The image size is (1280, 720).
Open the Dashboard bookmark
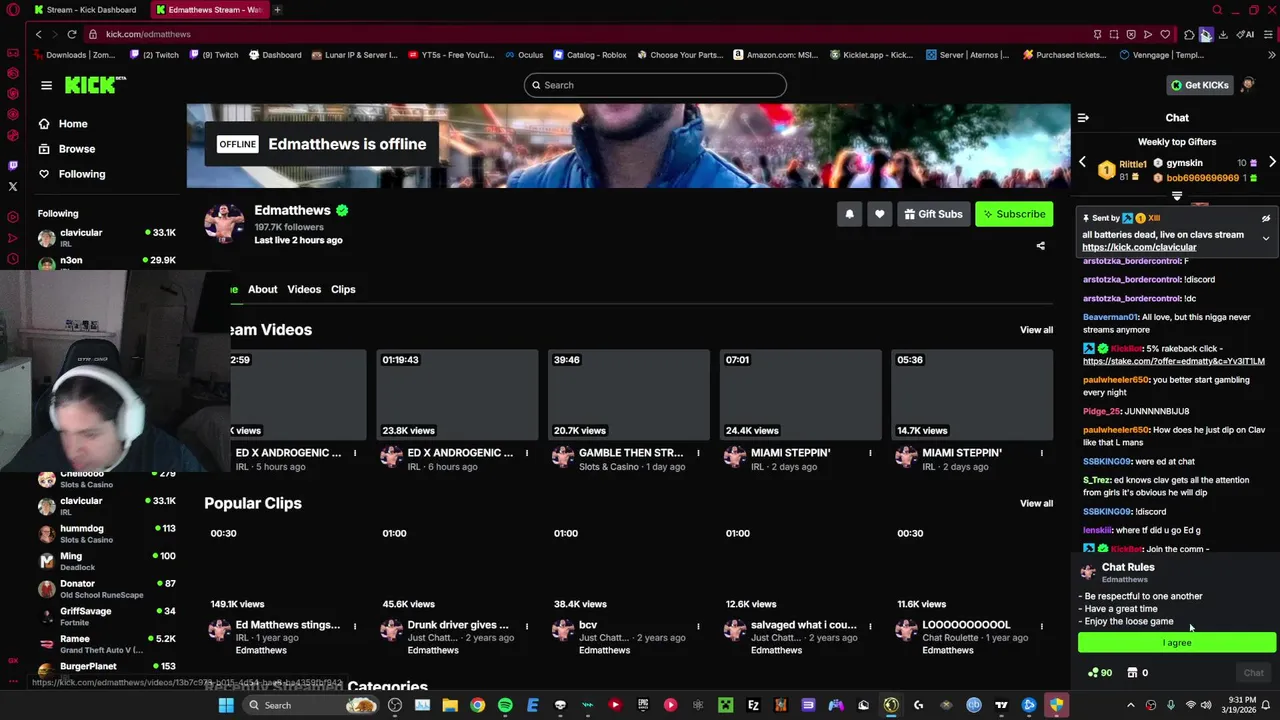click(x=275, y=55)
